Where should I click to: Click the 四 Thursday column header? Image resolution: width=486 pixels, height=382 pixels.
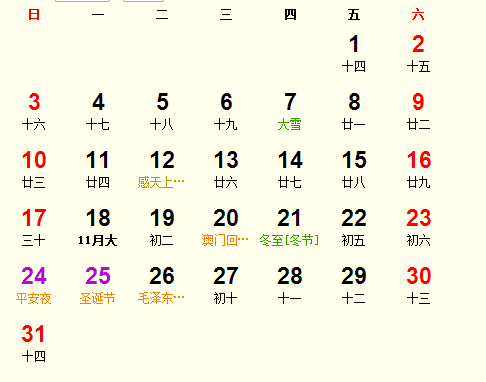point(290,15)
